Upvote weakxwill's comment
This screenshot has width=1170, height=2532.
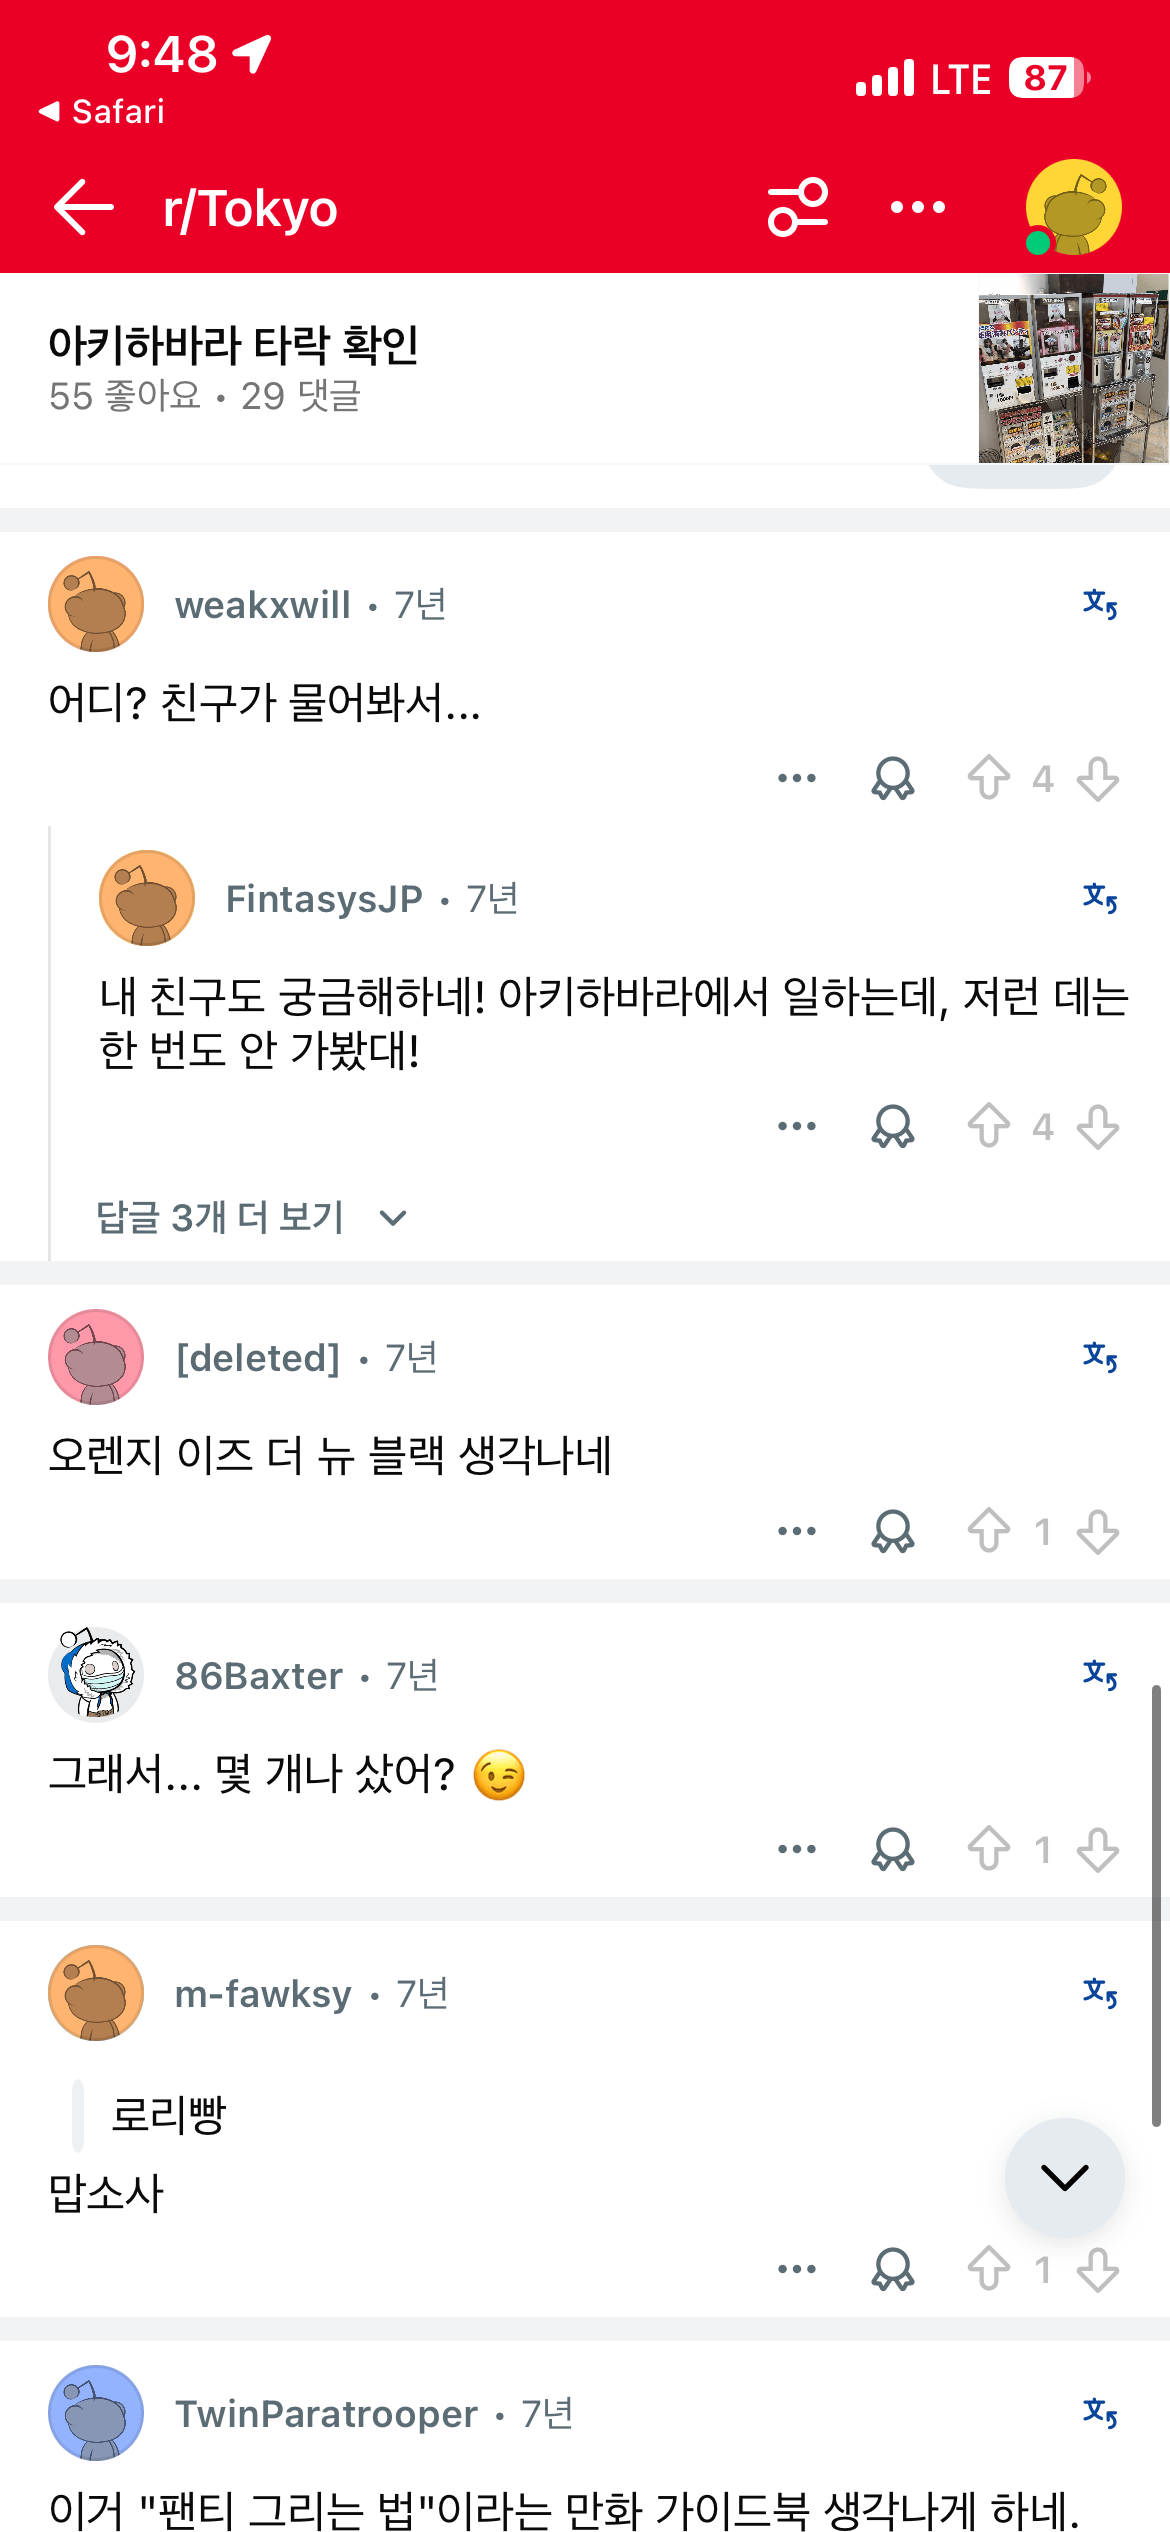(988, 778)
